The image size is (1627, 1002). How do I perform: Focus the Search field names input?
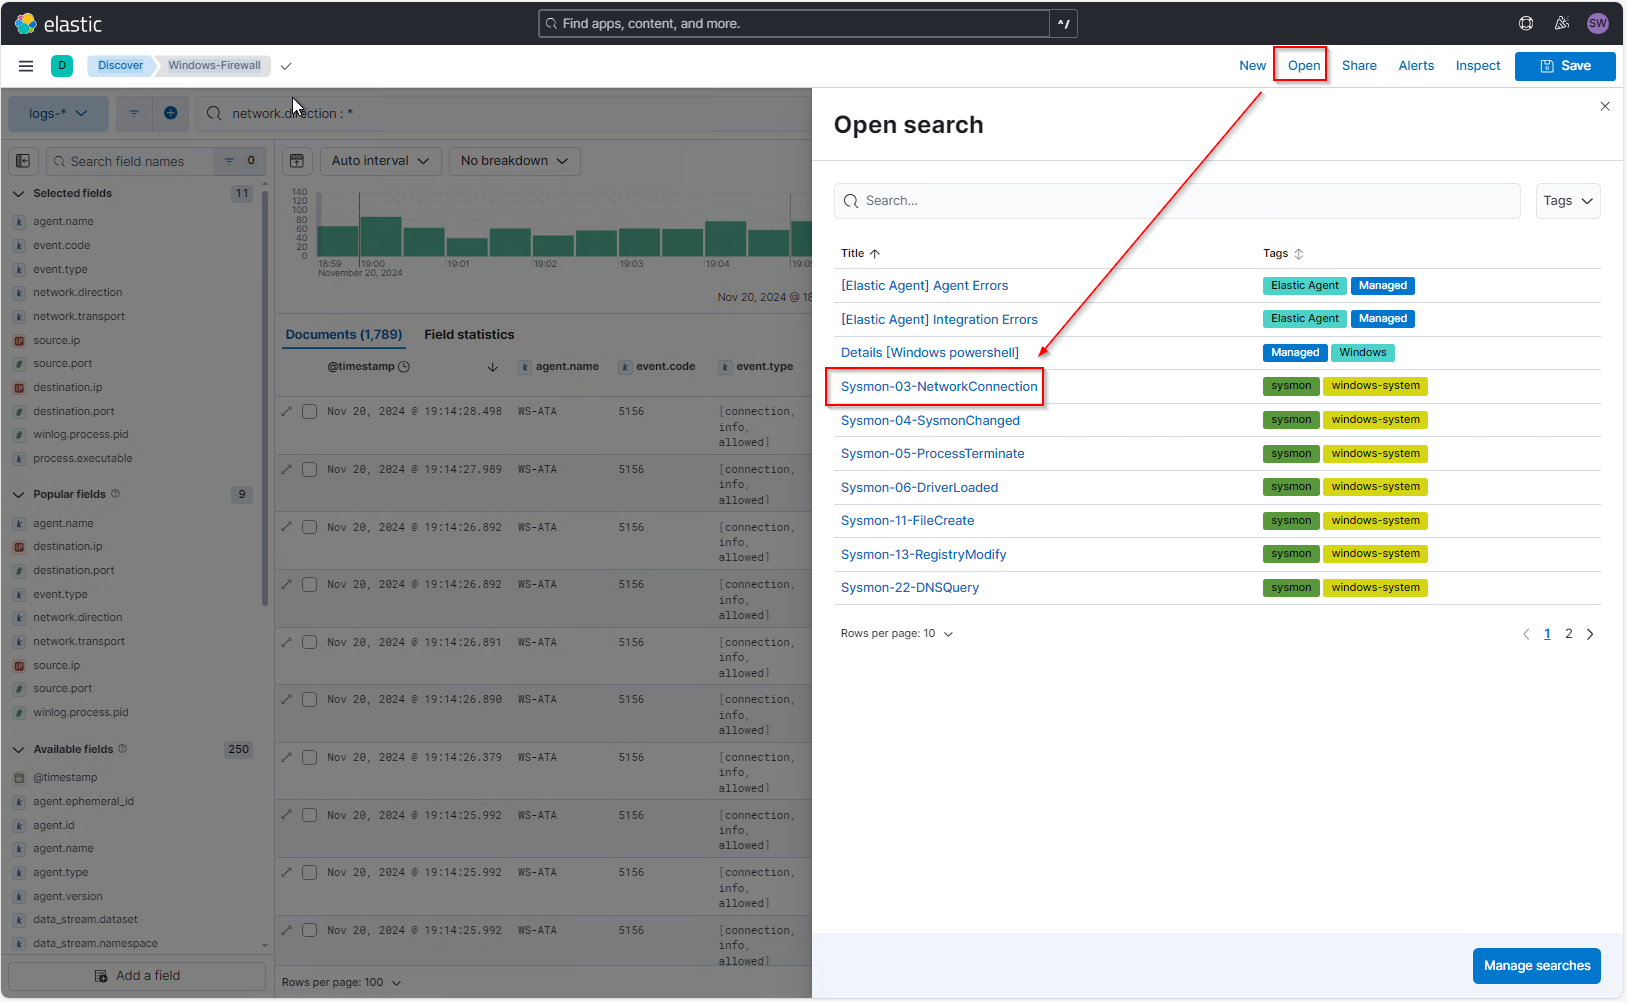[x=129, y=161]
